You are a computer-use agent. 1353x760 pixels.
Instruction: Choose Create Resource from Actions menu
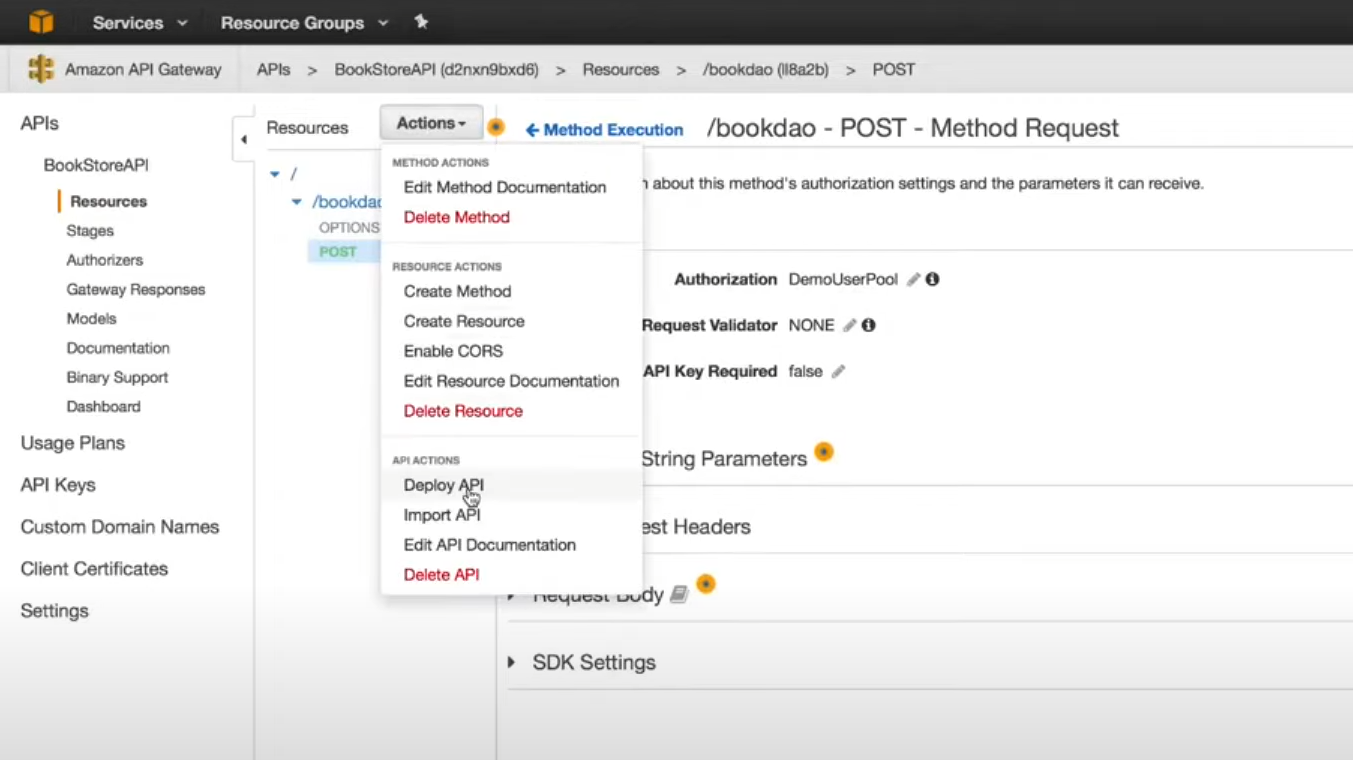click(464, 321)
